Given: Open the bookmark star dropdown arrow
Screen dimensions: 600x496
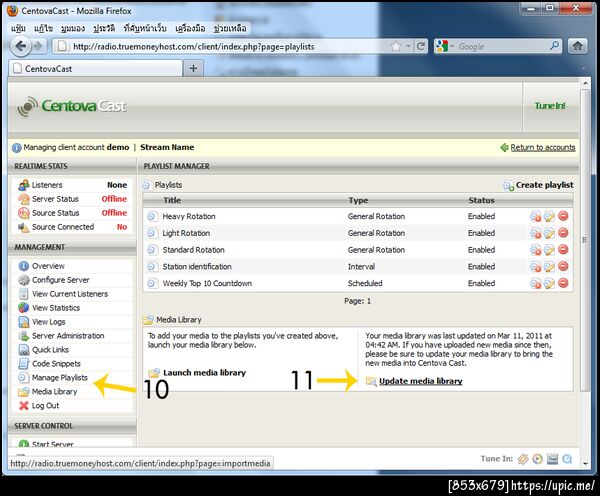Looking at the screenshot, I should coord(408,46).
